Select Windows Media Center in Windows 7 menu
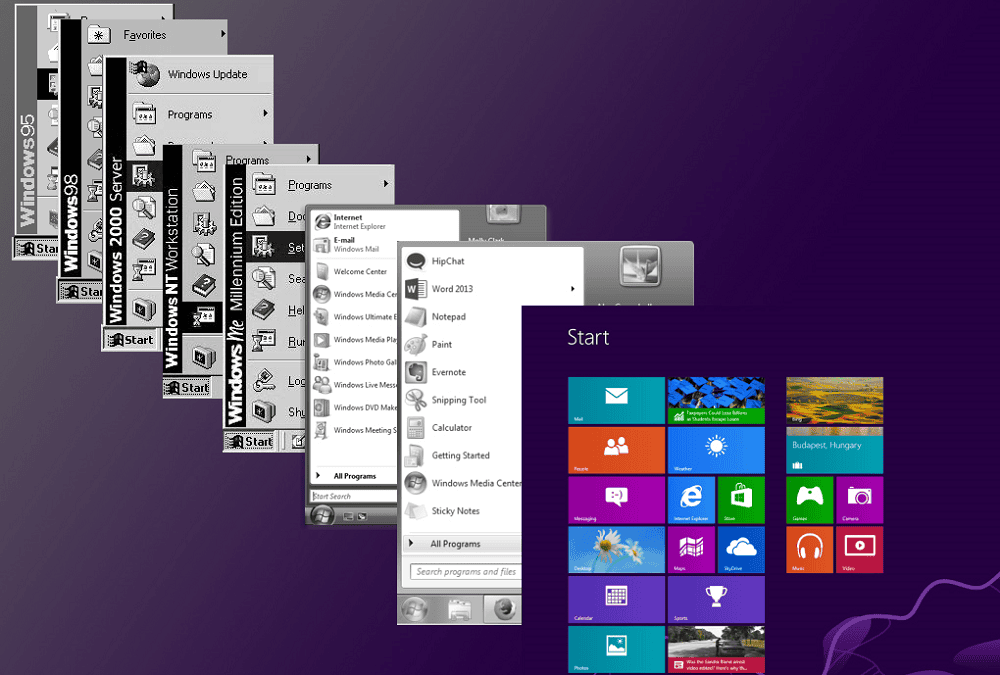1000x675 pixels. pos(464,483)
